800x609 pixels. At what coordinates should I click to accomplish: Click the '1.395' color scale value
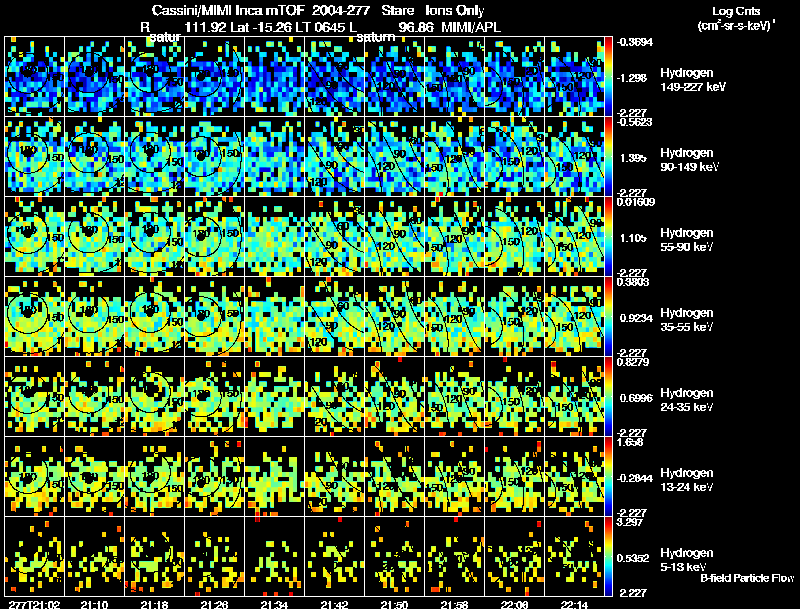coord(633,158)
